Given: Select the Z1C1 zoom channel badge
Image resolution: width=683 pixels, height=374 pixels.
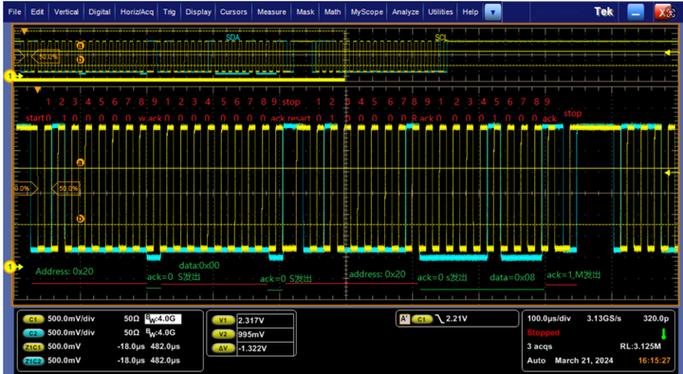Looking at the screenshot, I should (33, 347).
